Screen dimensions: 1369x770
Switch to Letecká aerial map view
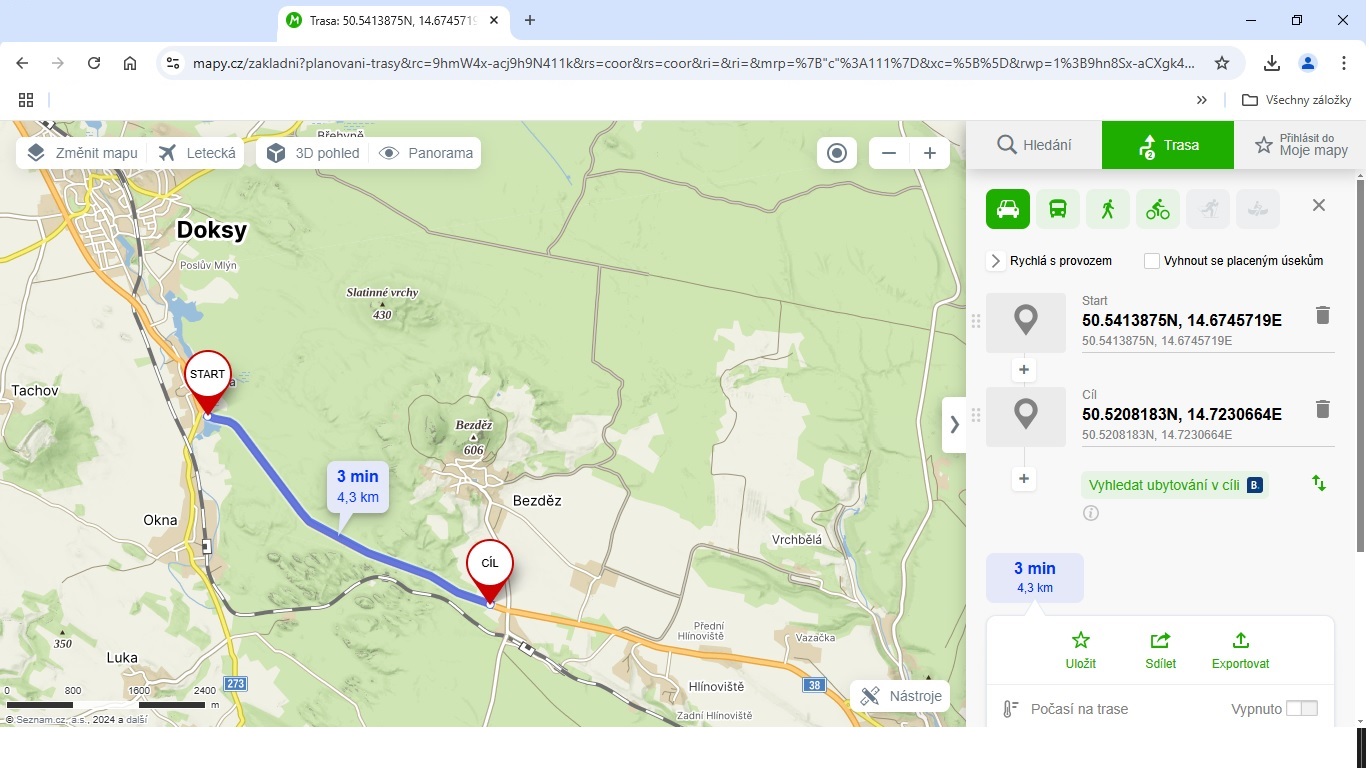tap(198, 153)
